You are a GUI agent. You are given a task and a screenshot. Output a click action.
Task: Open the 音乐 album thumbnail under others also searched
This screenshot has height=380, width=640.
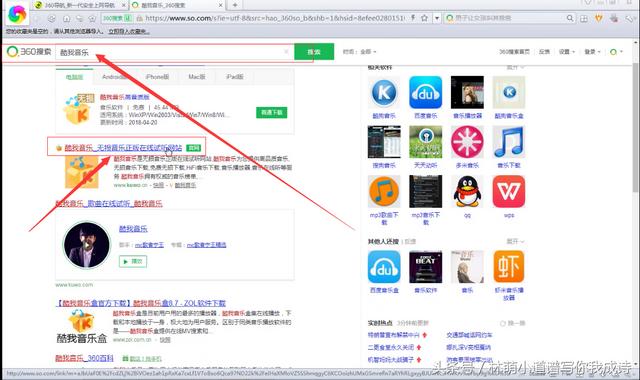[x=467, y=267]
